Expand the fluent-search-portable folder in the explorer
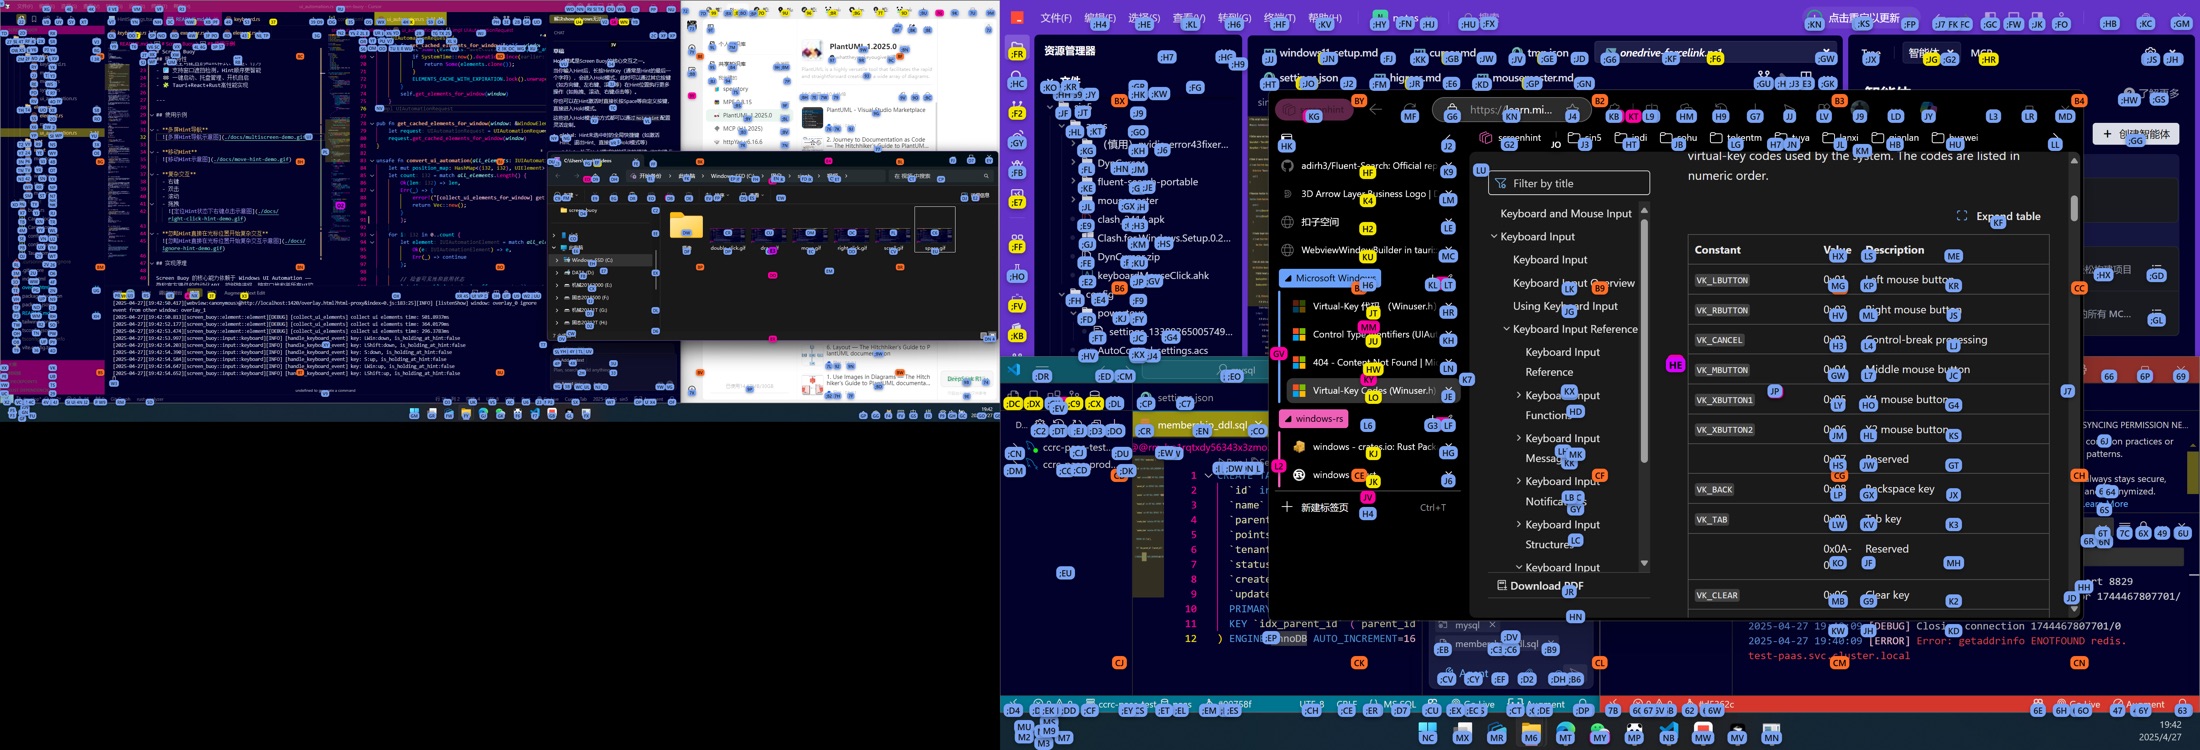Image resolution: width=2200 pixels, height=750 pixels. (x=1074, y=182)
